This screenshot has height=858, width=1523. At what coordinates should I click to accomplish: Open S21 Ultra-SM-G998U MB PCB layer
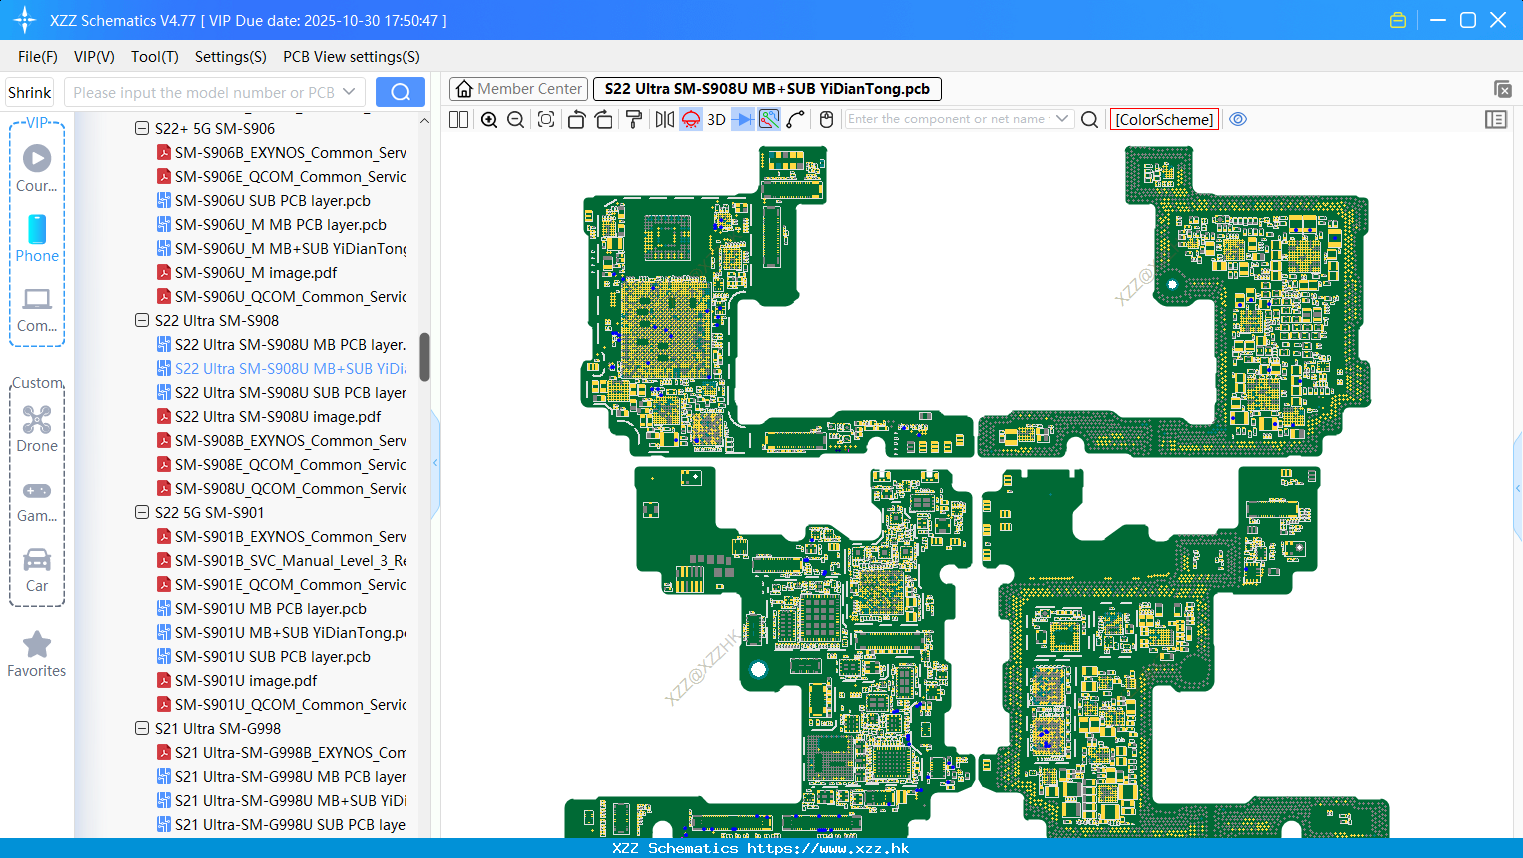click(290, 776)
